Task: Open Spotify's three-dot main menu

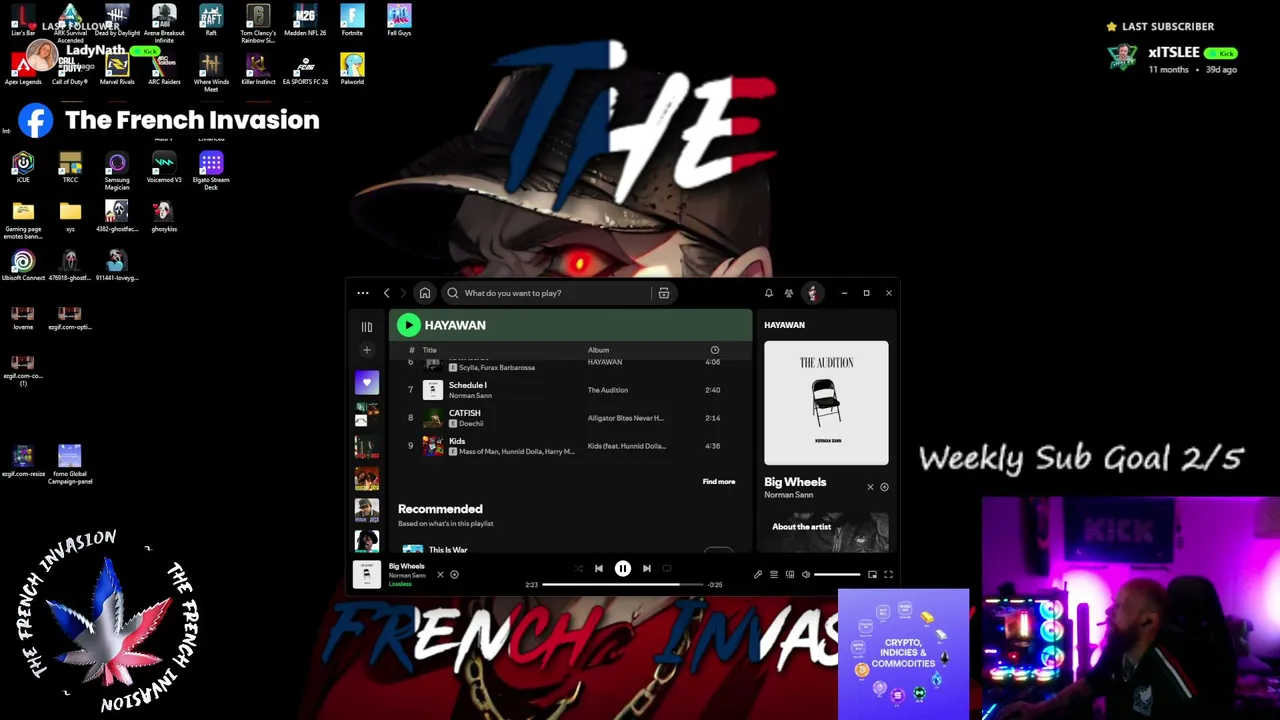Action: click(x=363, y=293)
